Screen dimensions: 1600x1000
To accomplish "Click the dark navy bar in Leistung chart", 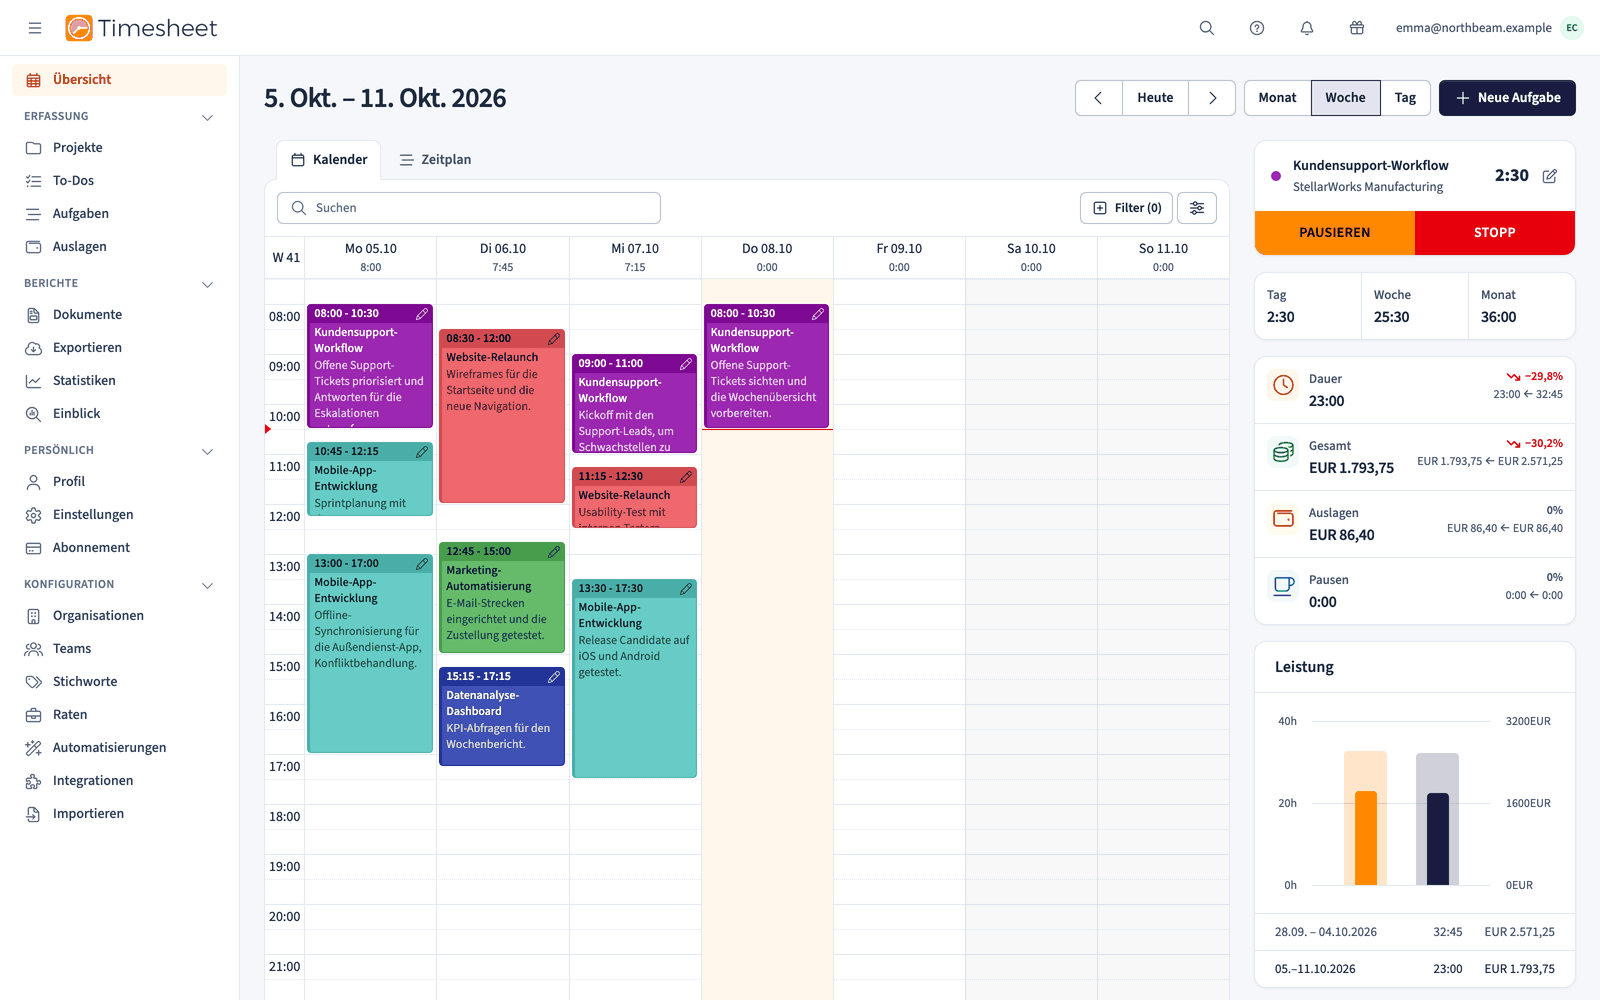I will pyautogui.click(x=1438, y=839).
